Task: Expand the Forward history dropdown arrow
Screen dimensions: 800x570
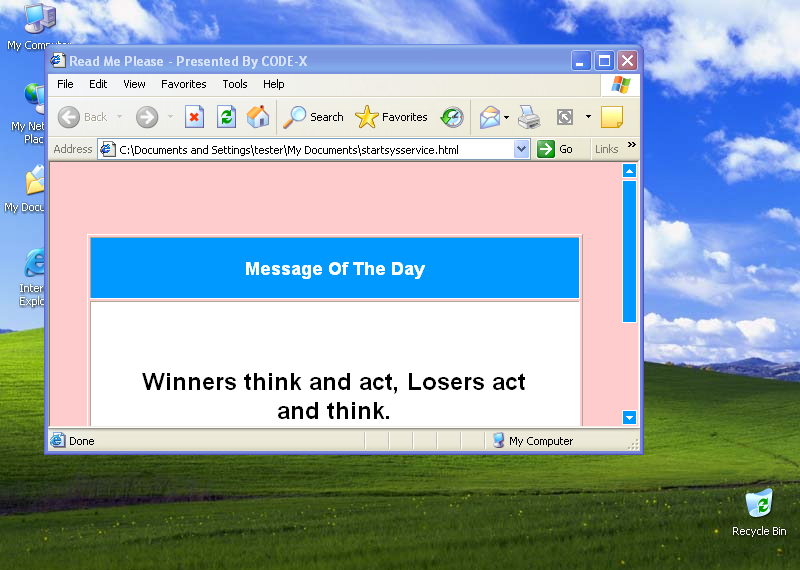Action: click(170, 117)
